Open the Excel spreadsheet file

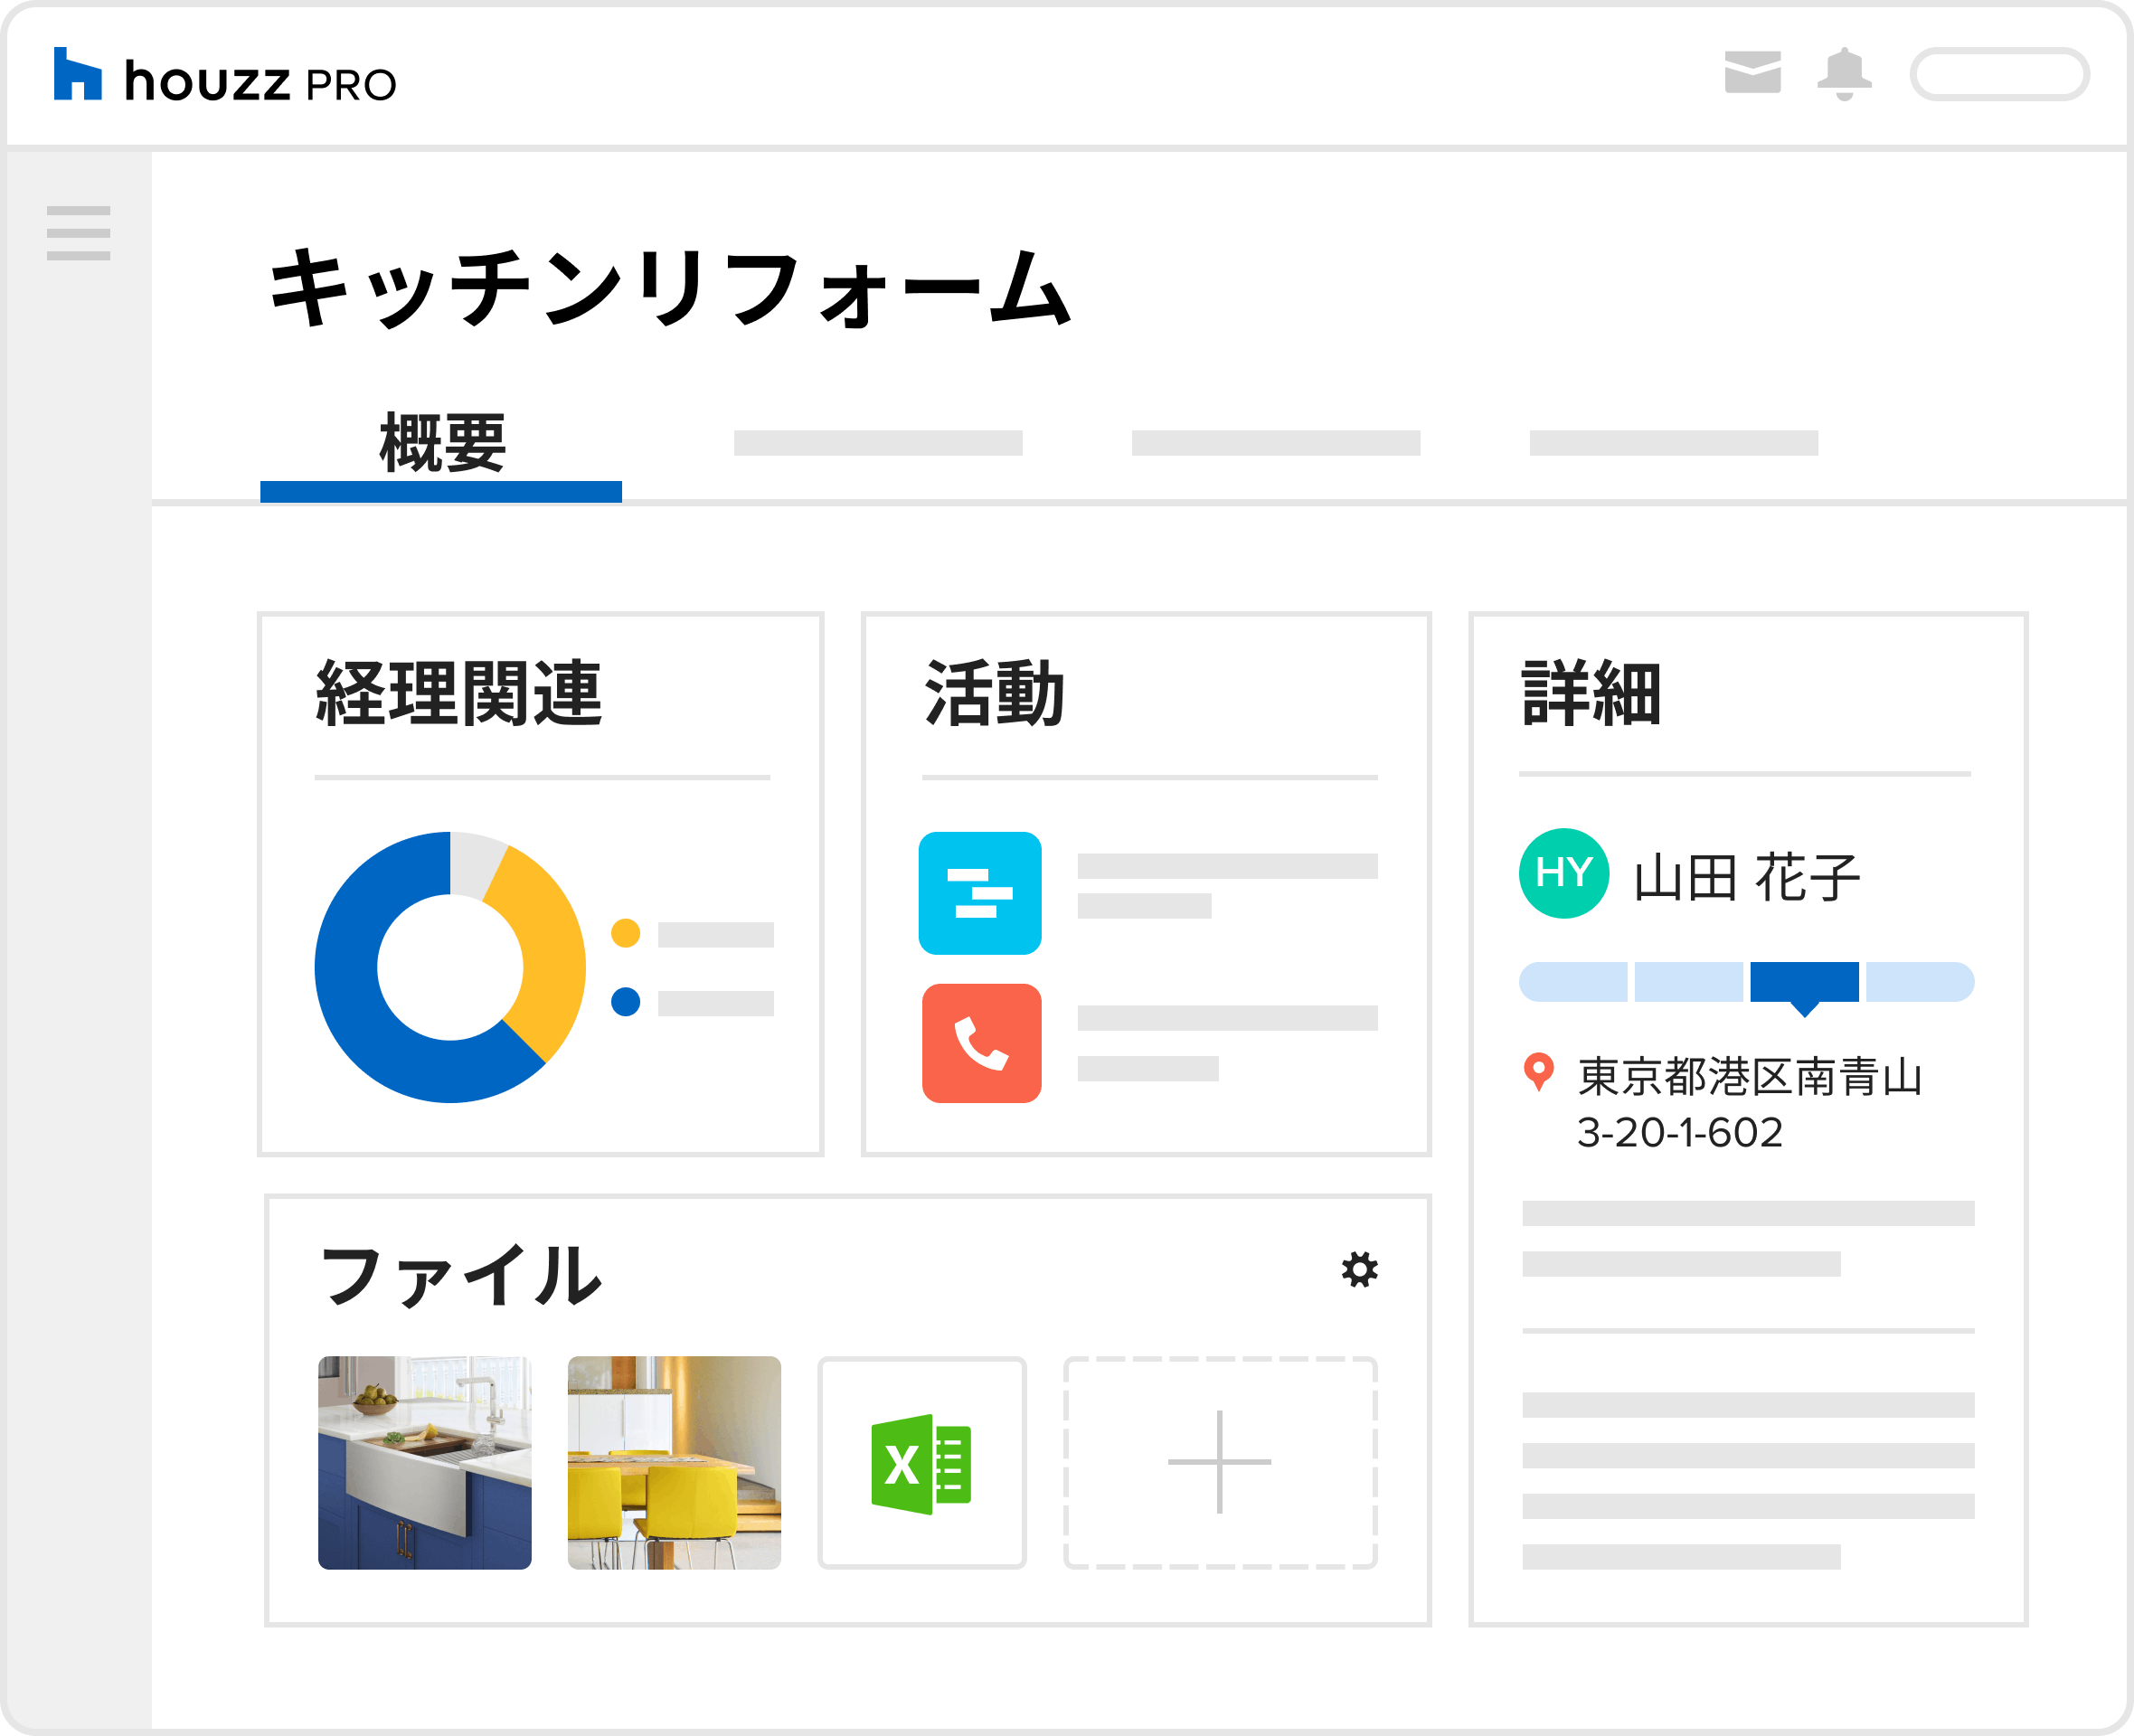pos(922,1462)
